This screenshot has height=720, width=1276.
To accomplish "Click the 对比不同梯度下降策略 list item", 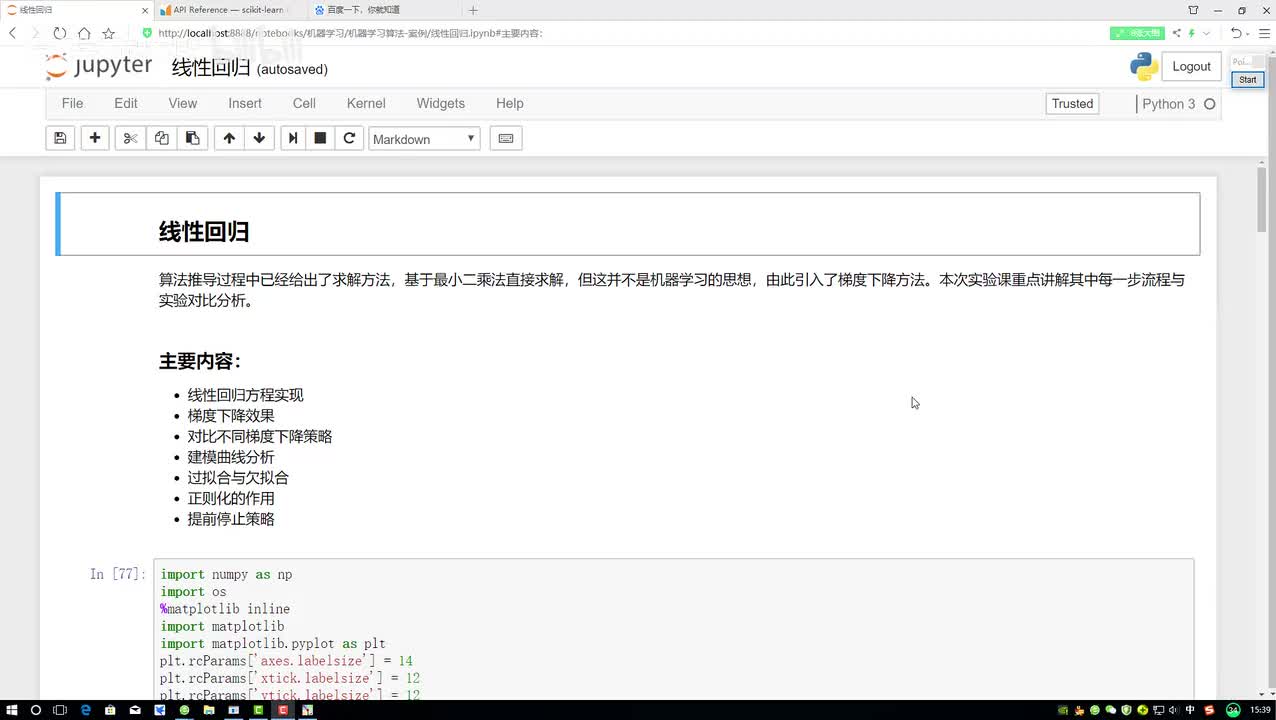I will click(260, 437).
